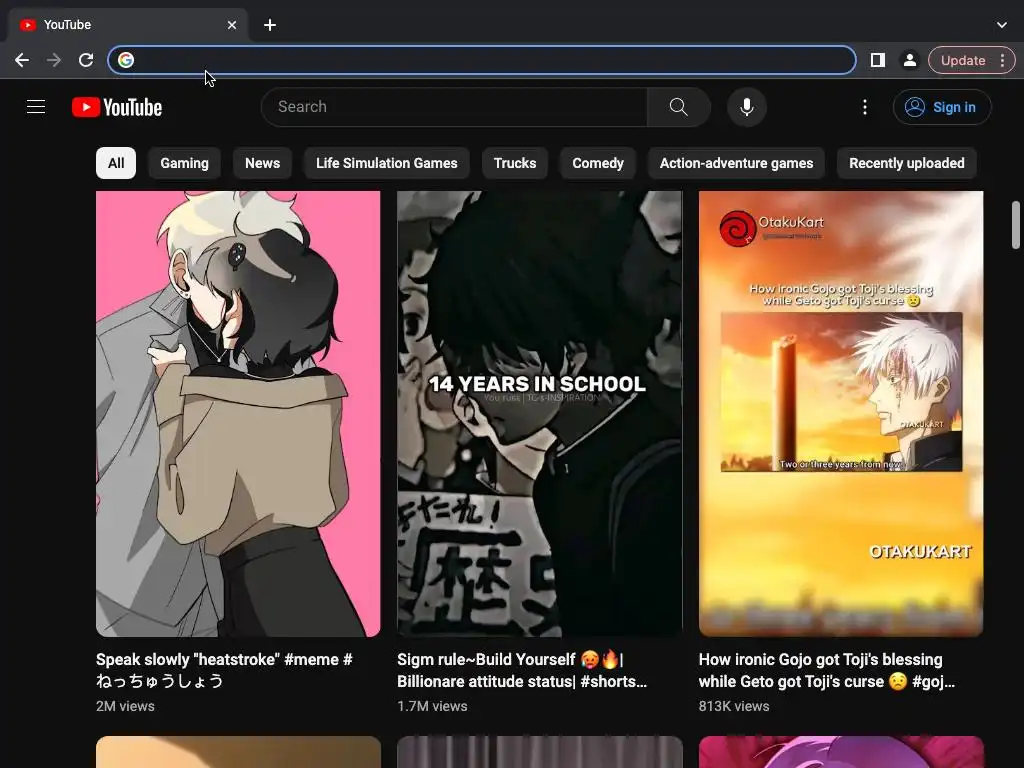The image size is (1024, 768).
Task: Select the YouTube browser tab
Action: tap(128, 25)
